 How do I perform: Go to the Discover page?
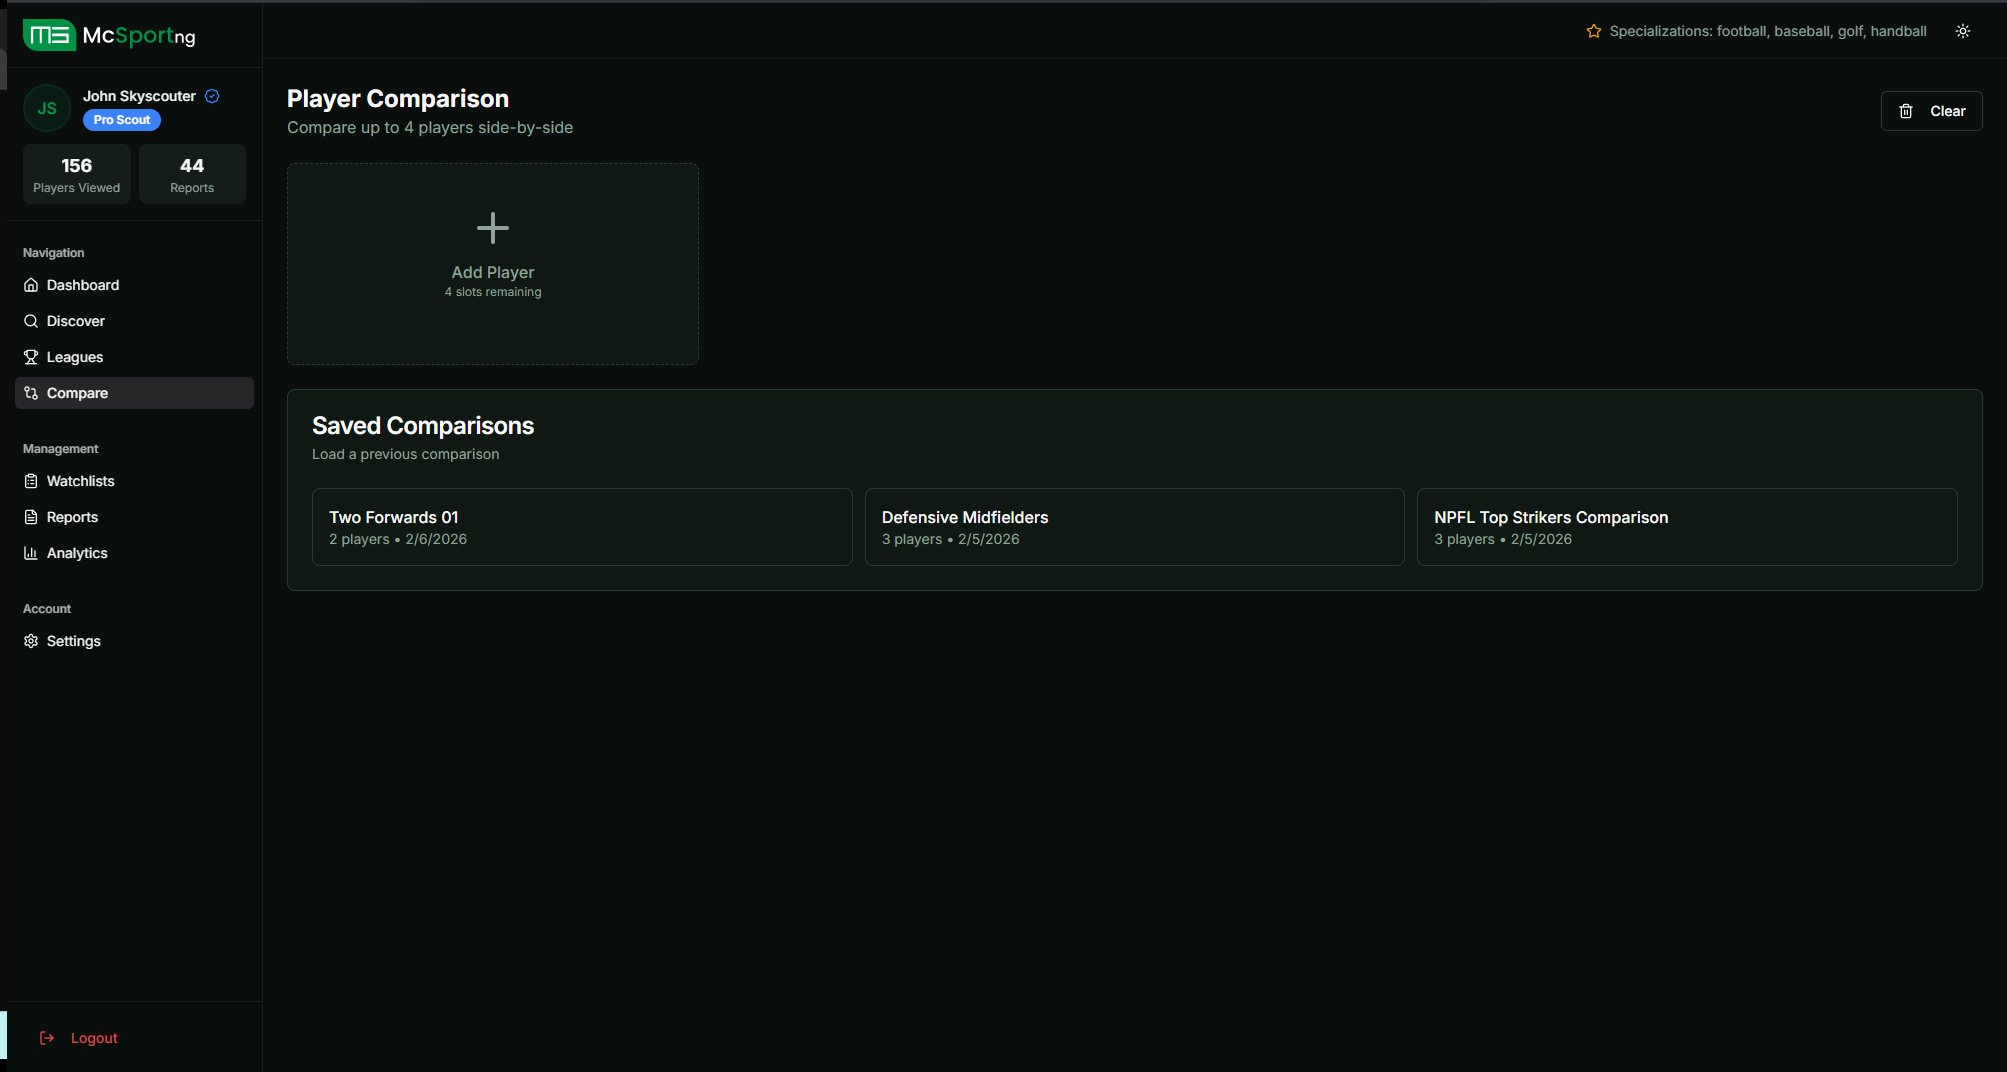coord(76,321)
